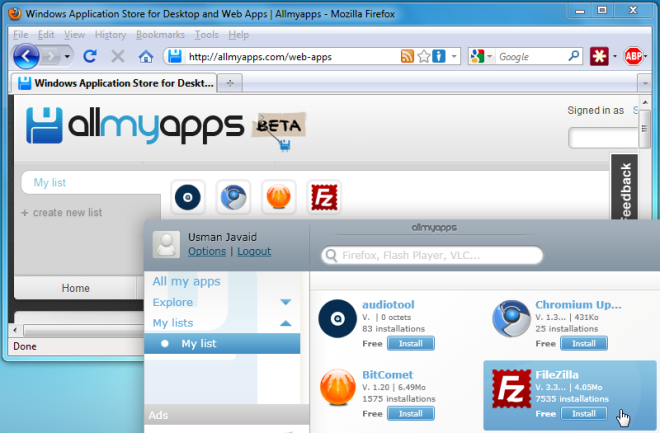Viewport: 660px width, 433px height.
Task: Open the Tools menu
Action: coord(206,35)
